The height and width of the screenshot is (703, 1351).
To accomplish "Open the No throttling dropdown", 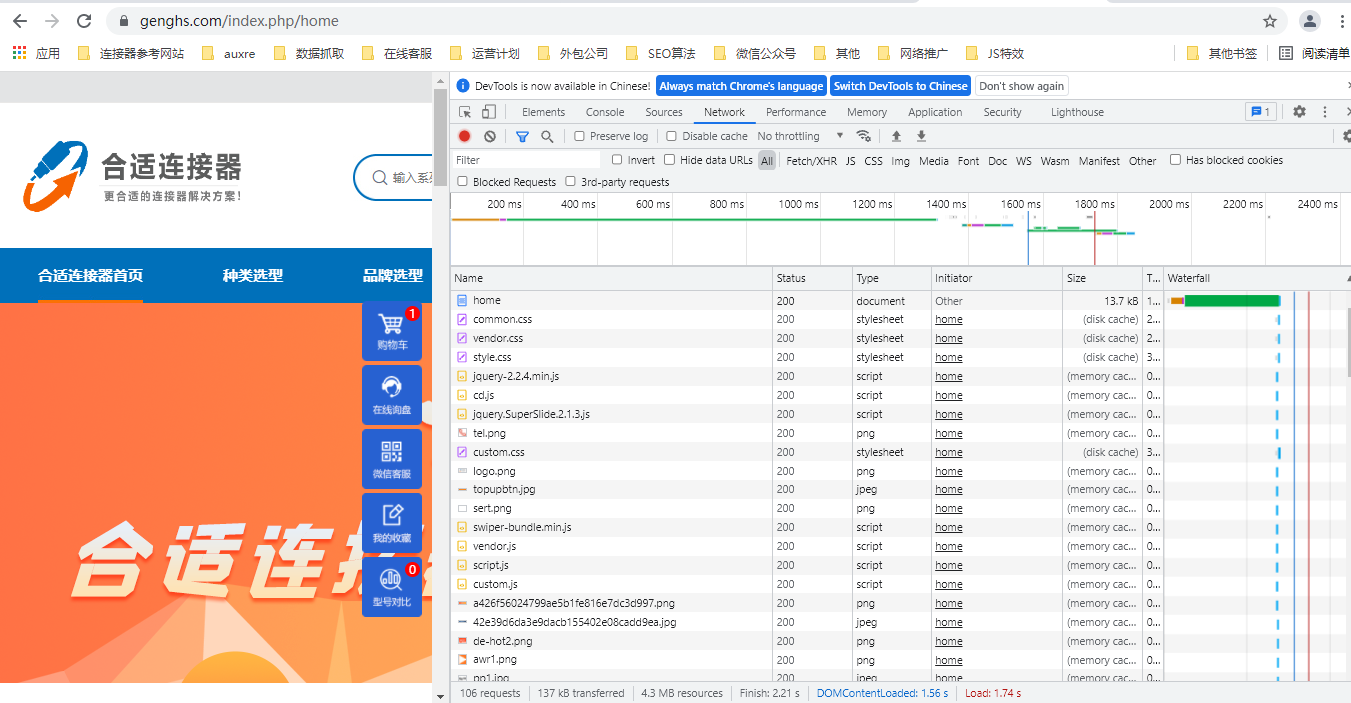I will click(800, 136).
